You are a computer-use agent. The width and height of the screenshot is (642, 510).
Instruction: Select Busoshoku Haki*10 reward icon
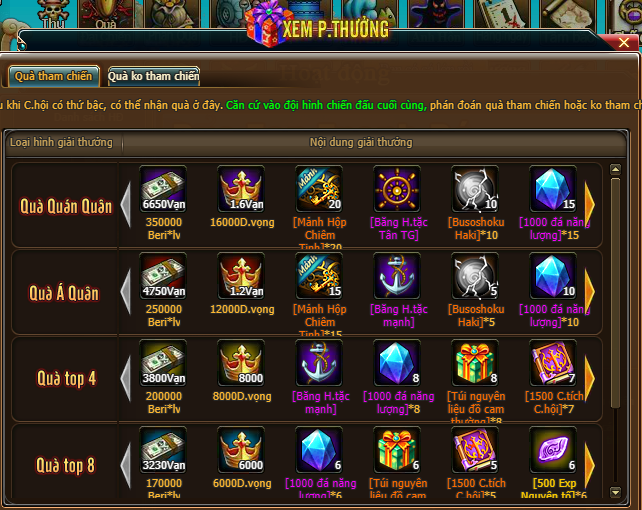click(x=475, y=189)
